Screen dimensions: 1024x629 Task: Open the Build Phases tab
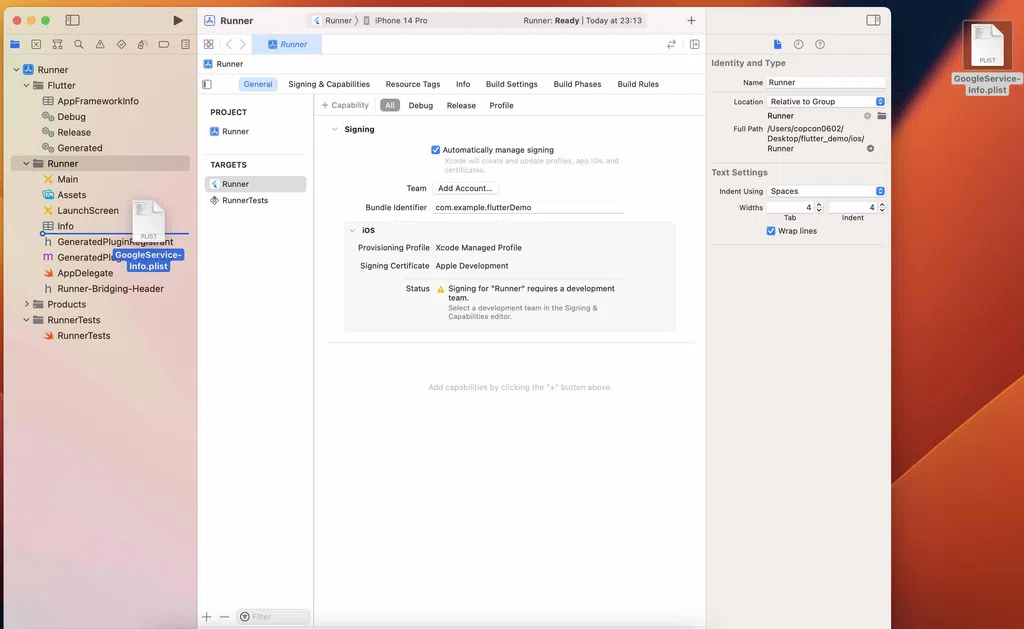[x=577, y=84]
